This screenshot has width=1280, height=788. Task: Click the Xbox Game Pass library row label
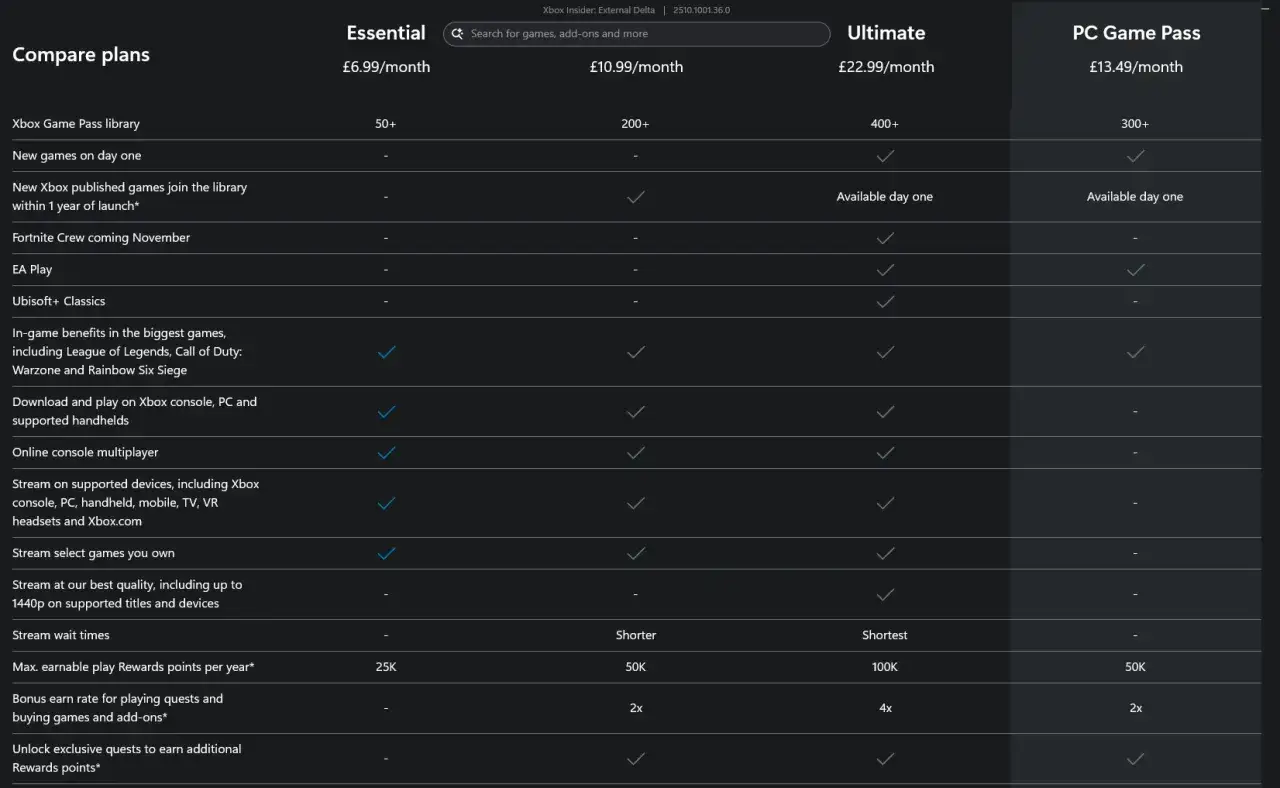pyautogui.click(x=76, y=124)
